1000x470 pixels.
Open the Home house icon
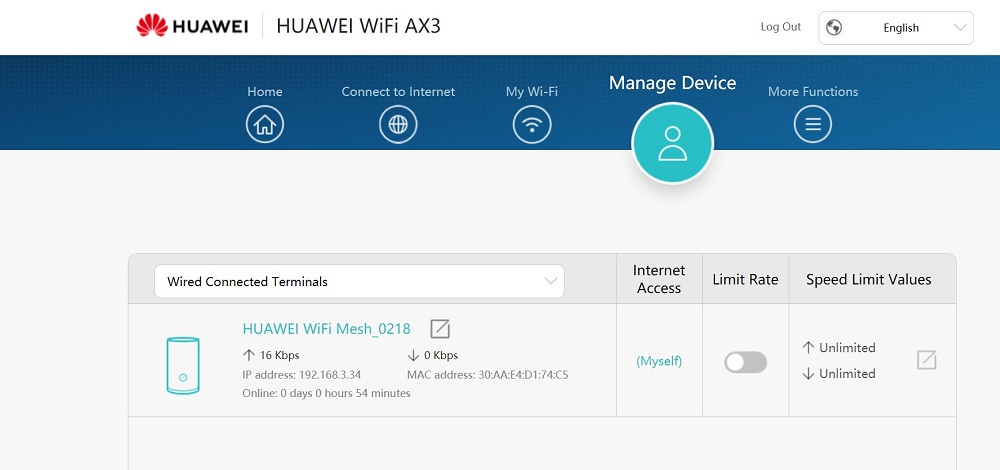[x=265, y=124]
